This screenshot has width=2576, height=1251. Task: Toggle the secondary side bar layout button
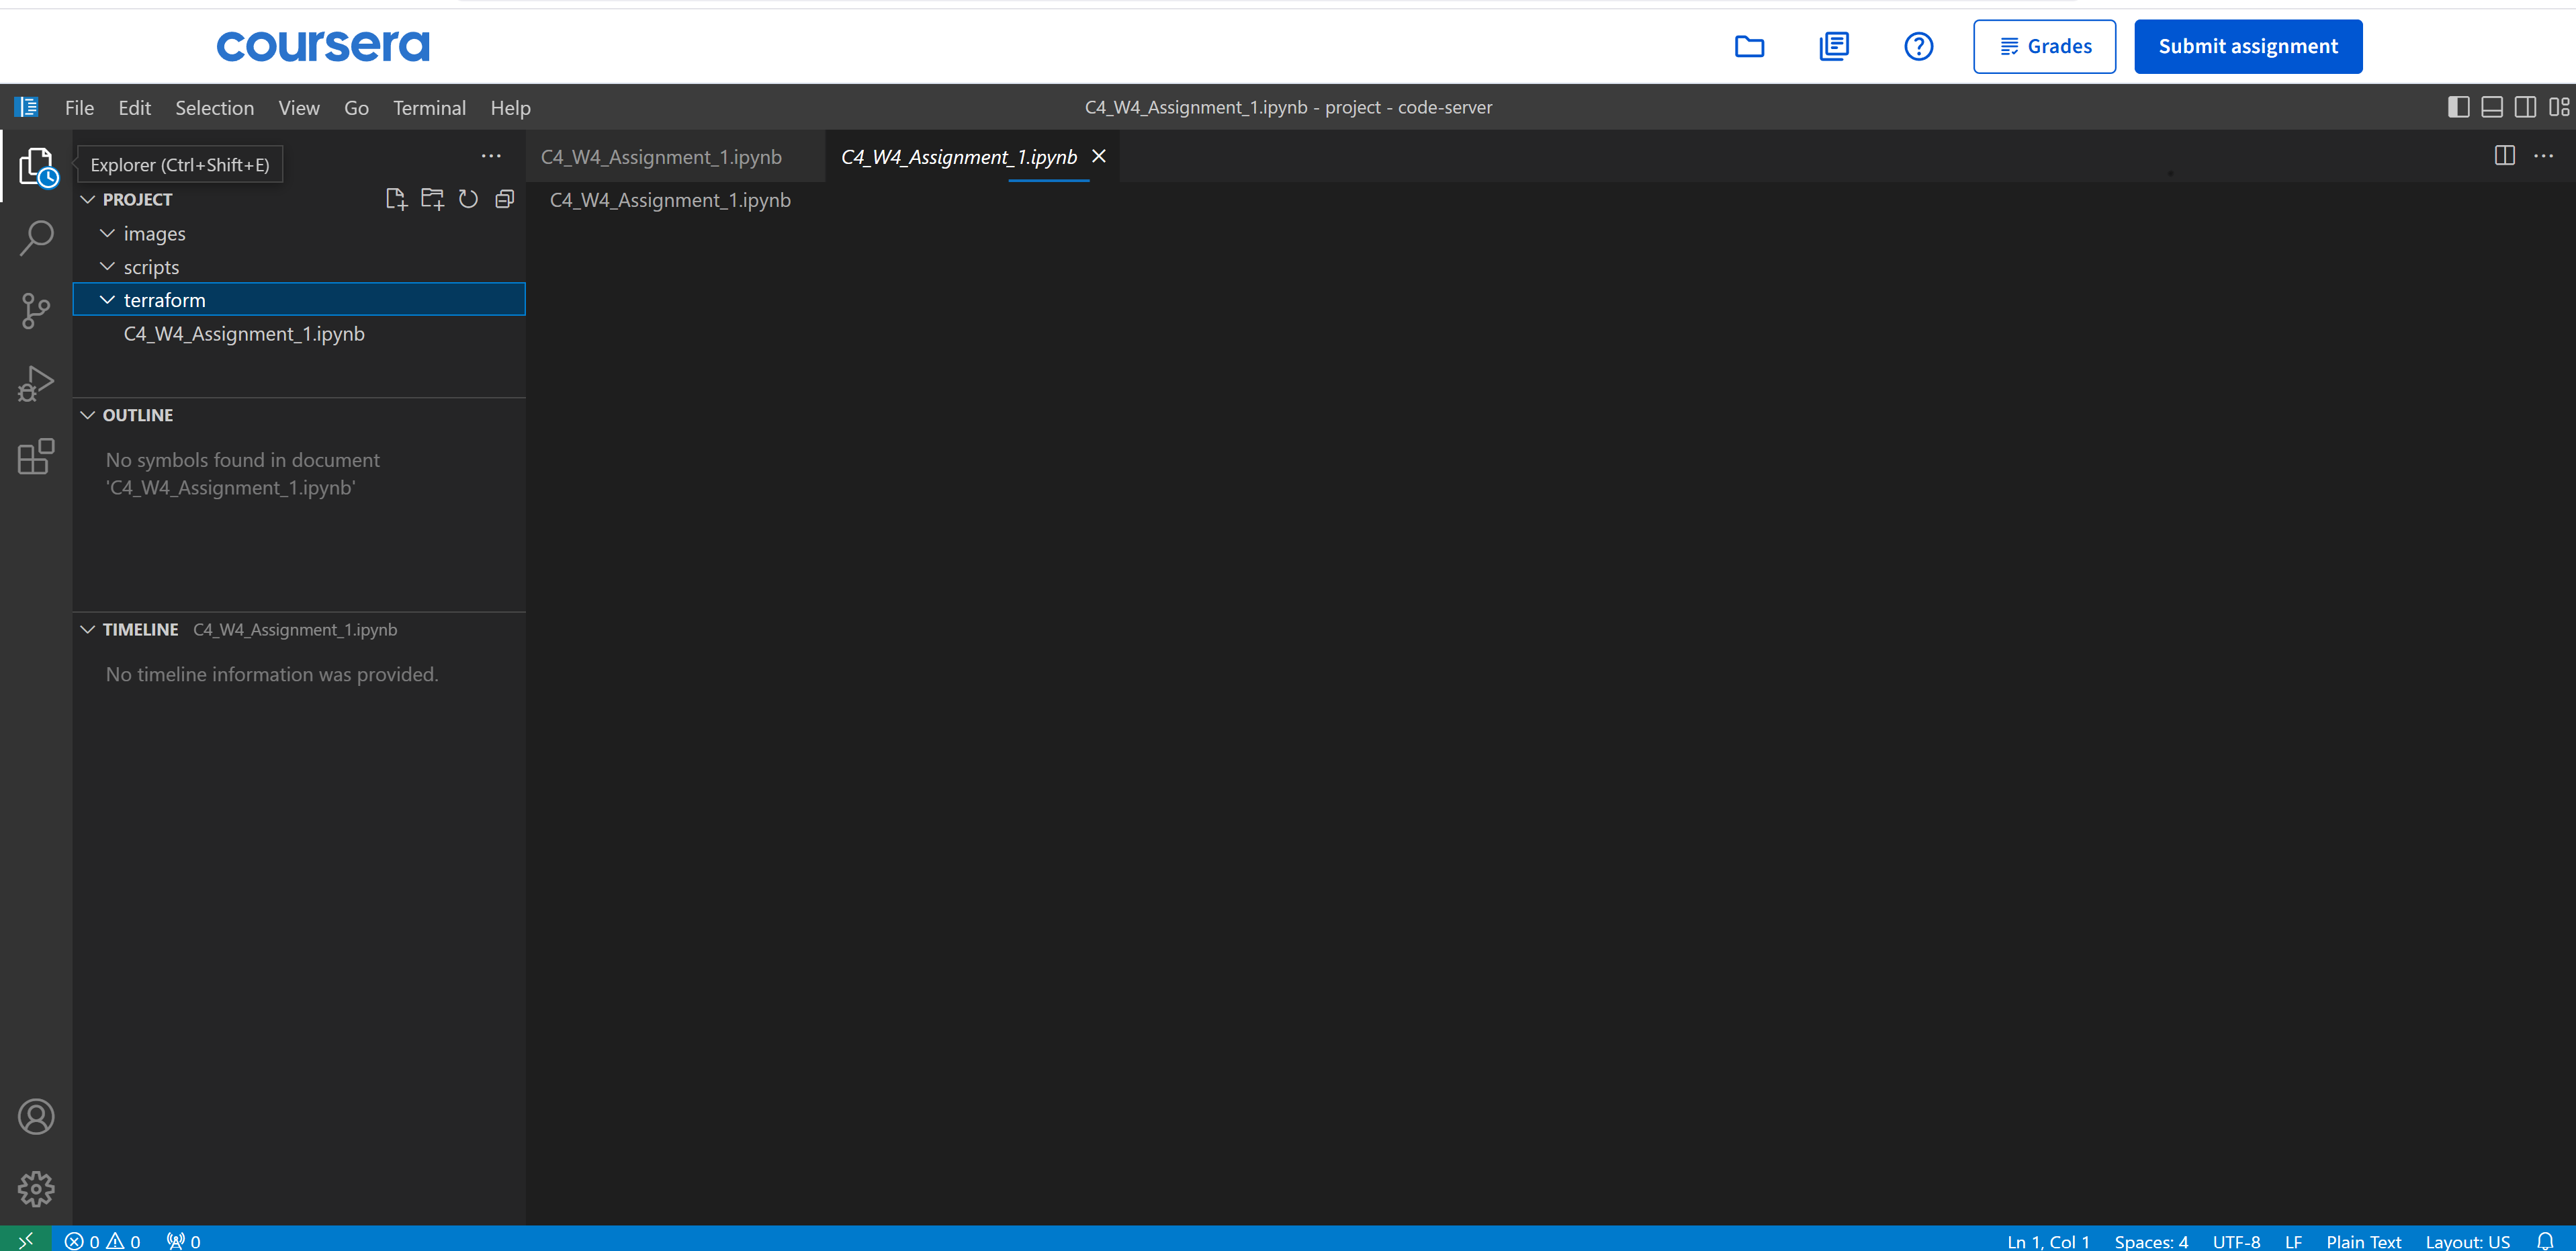pos(2525,107)
